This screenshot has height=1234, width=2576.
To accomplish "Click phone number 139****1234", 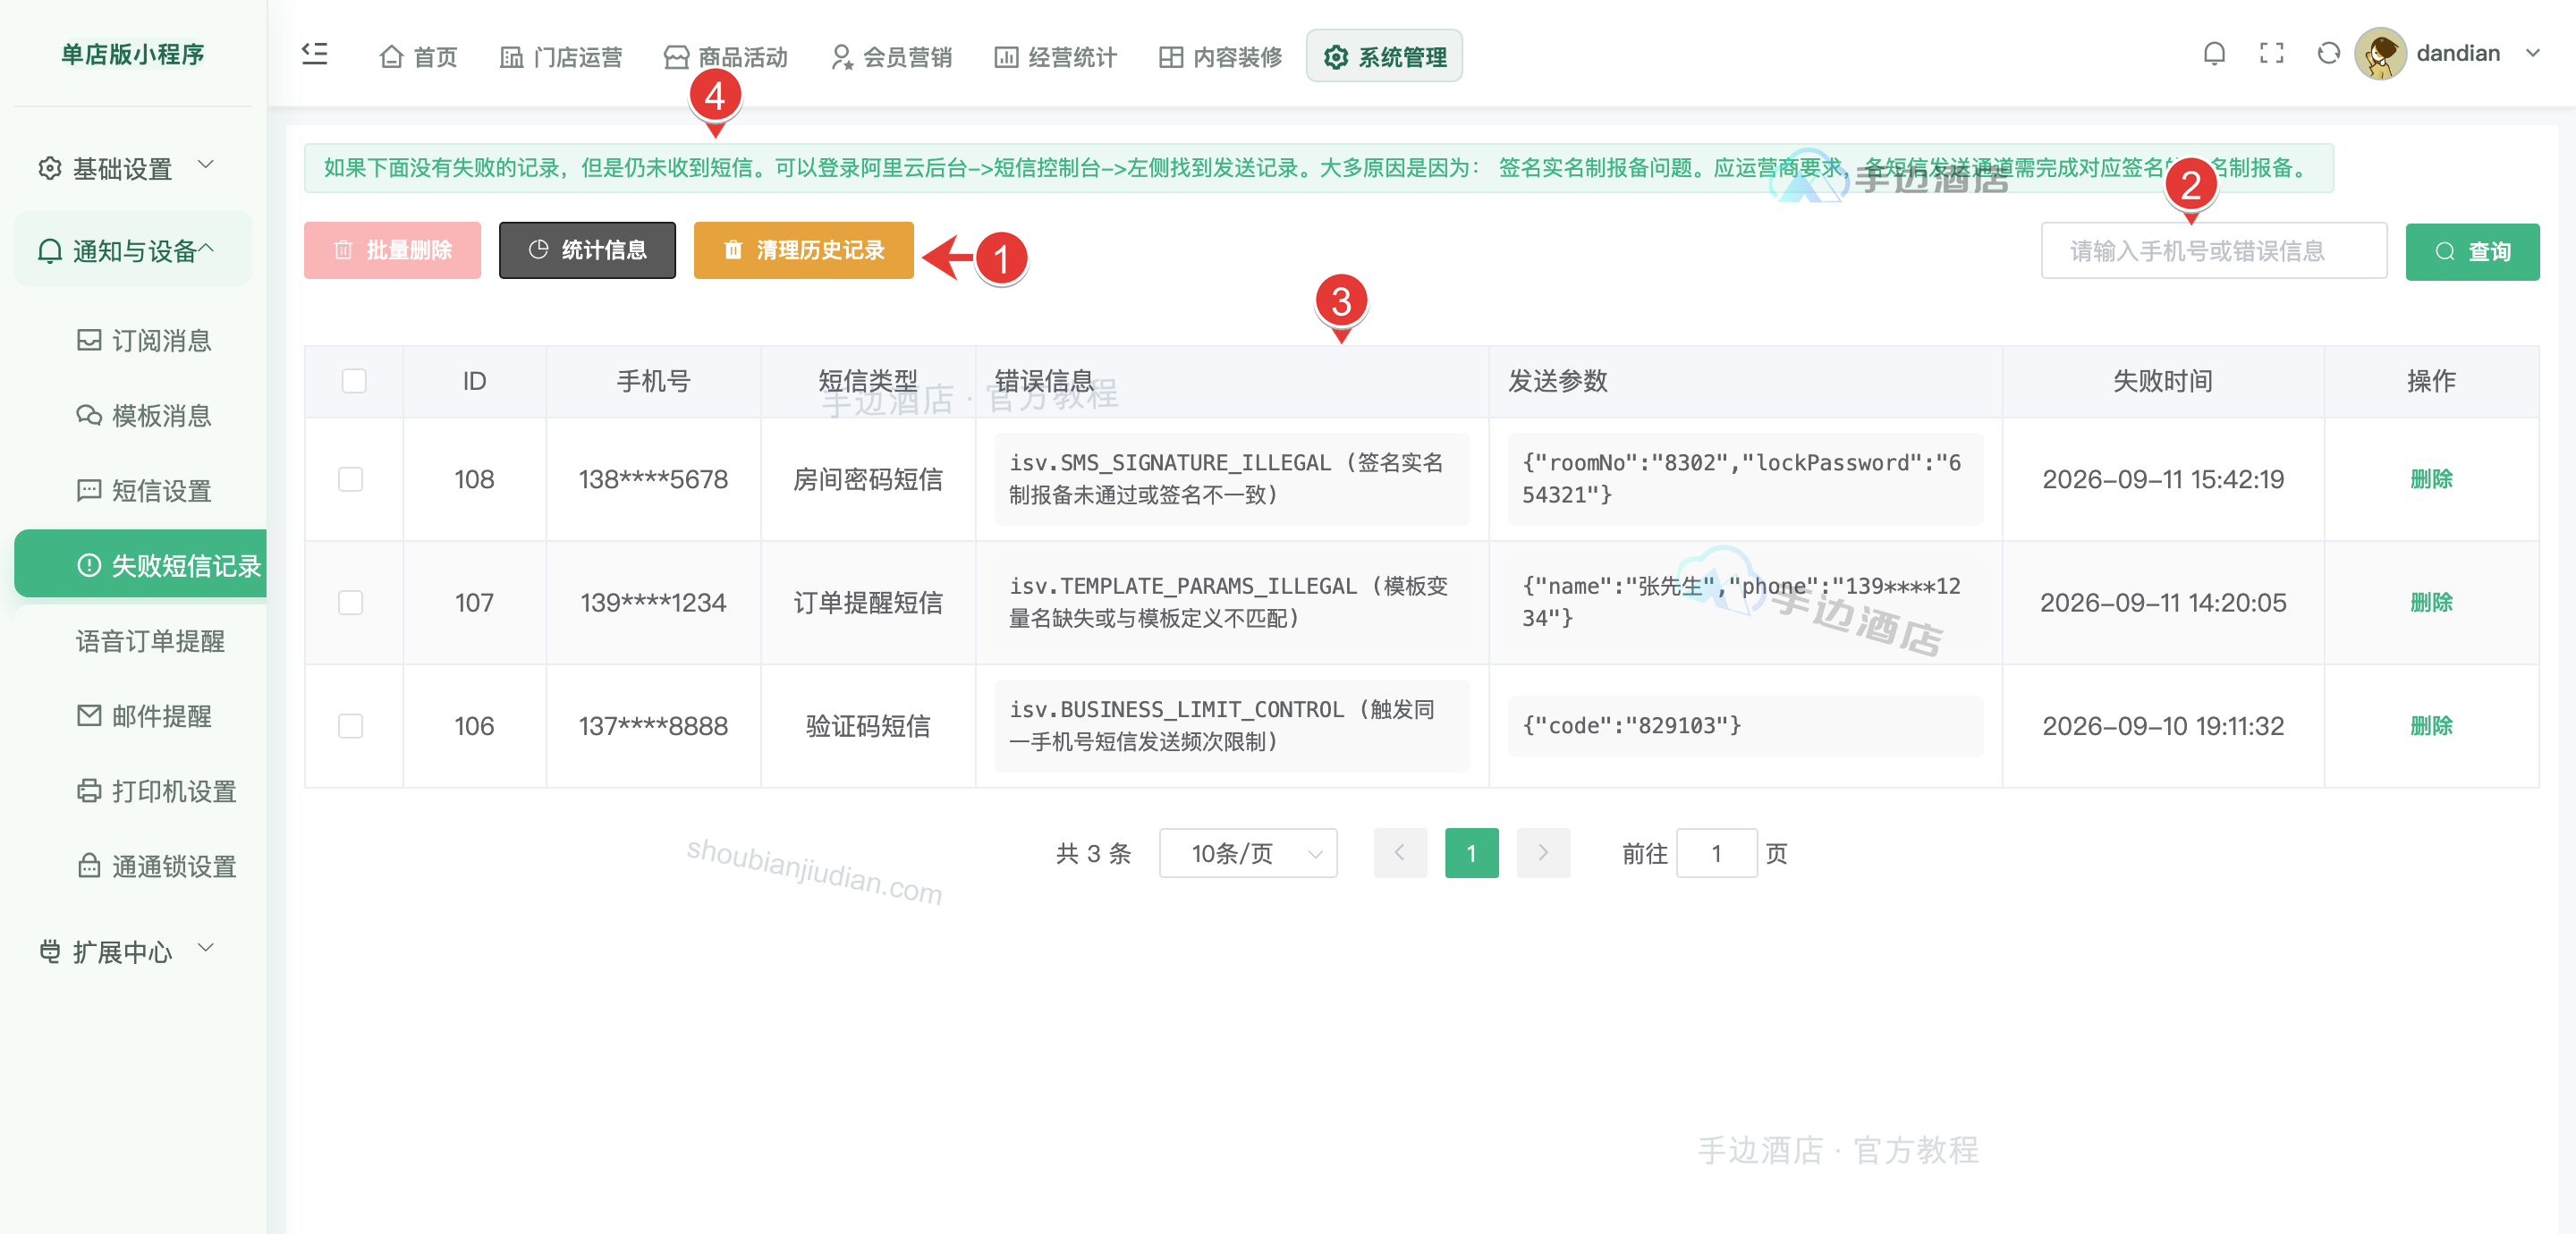I will point(653,603).
